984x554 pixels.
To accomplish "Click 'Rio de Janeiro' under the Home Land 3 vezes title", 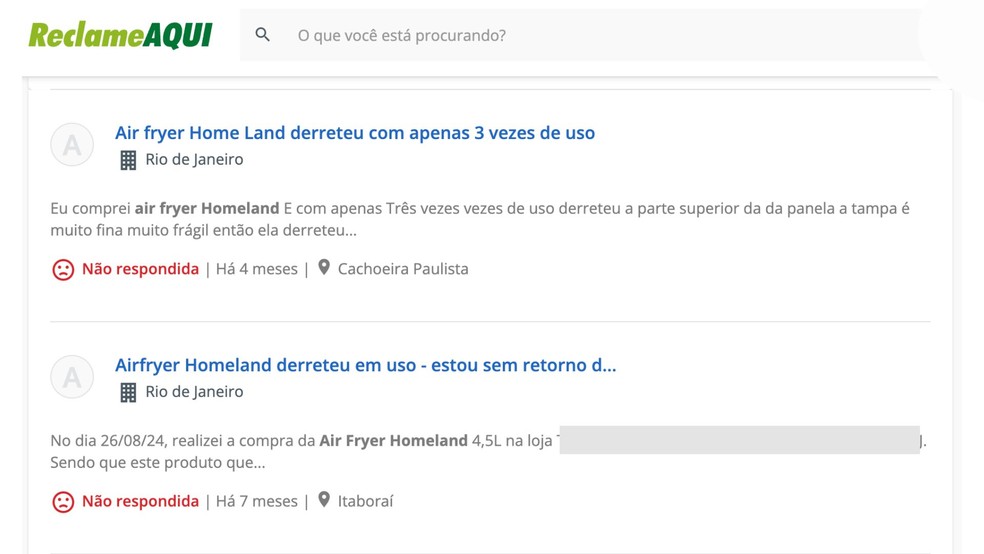I will click(195, 159).
